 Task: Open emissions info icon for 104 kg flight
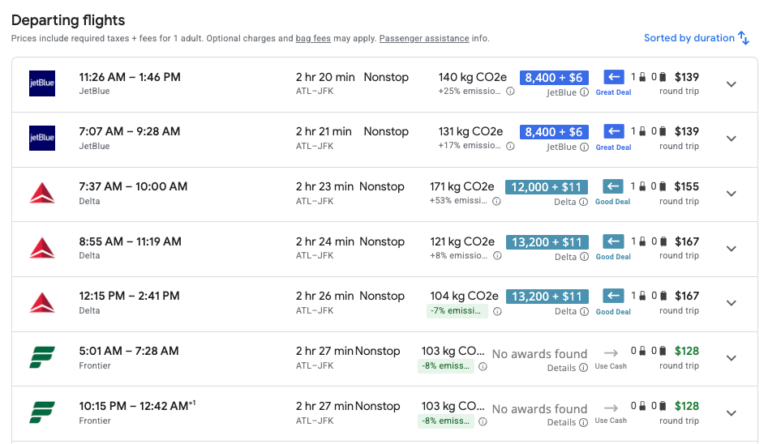pos(497,311)
